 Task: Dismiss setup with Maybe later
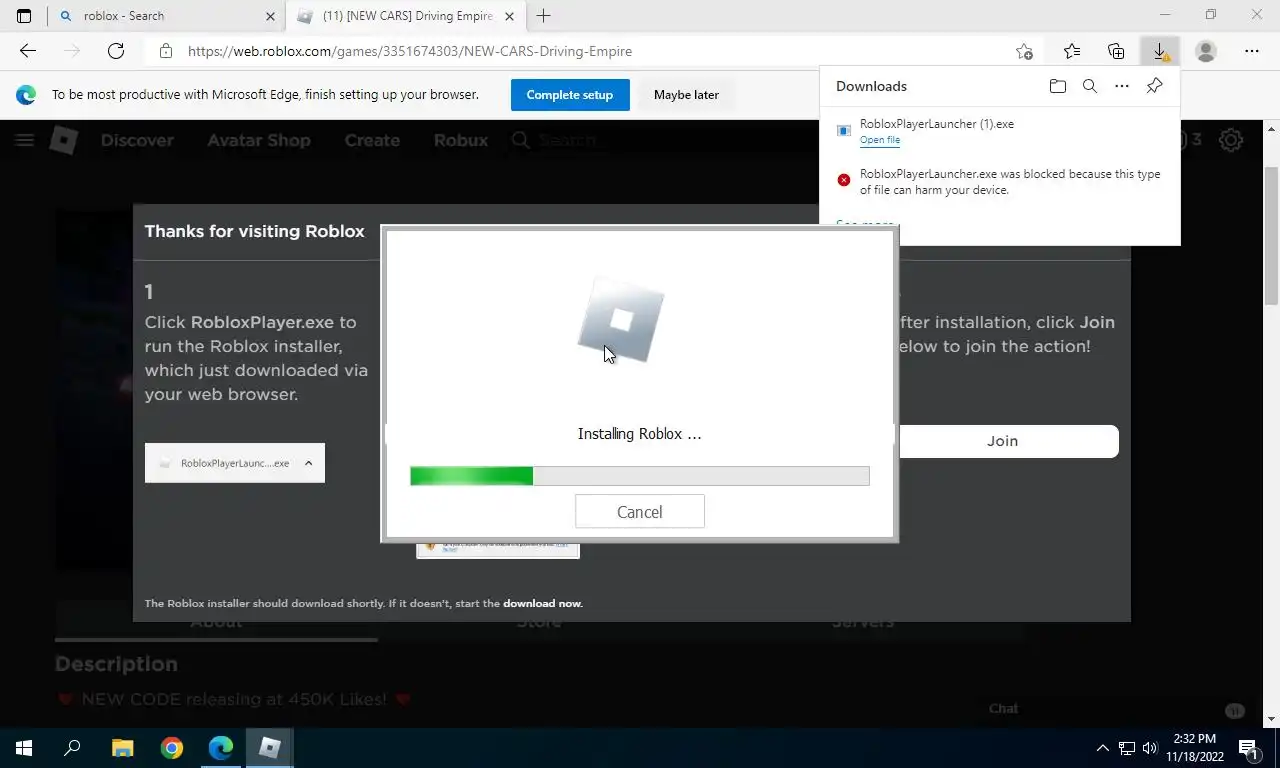click(686, 95)
